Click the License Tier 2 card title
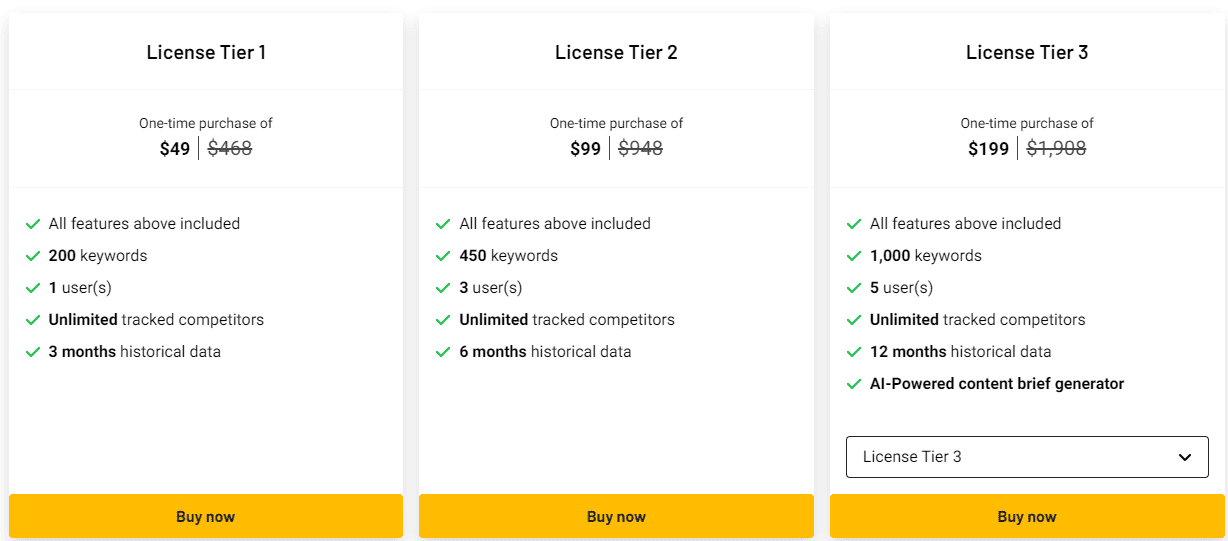This screenshot has height=541, width=1228. pyautogui.click(x=616, y=52)
